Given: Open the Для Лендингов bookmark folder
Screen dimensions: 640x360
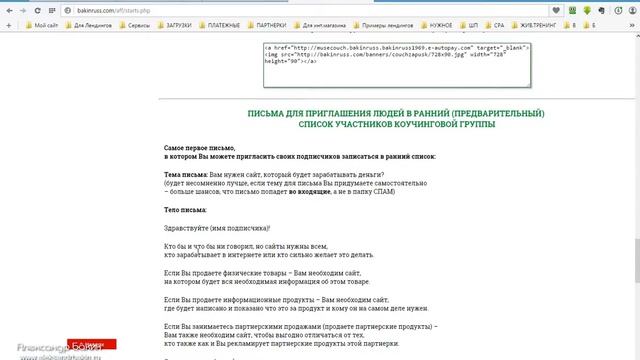Looking at the screenshot, I should pos(89,25).
